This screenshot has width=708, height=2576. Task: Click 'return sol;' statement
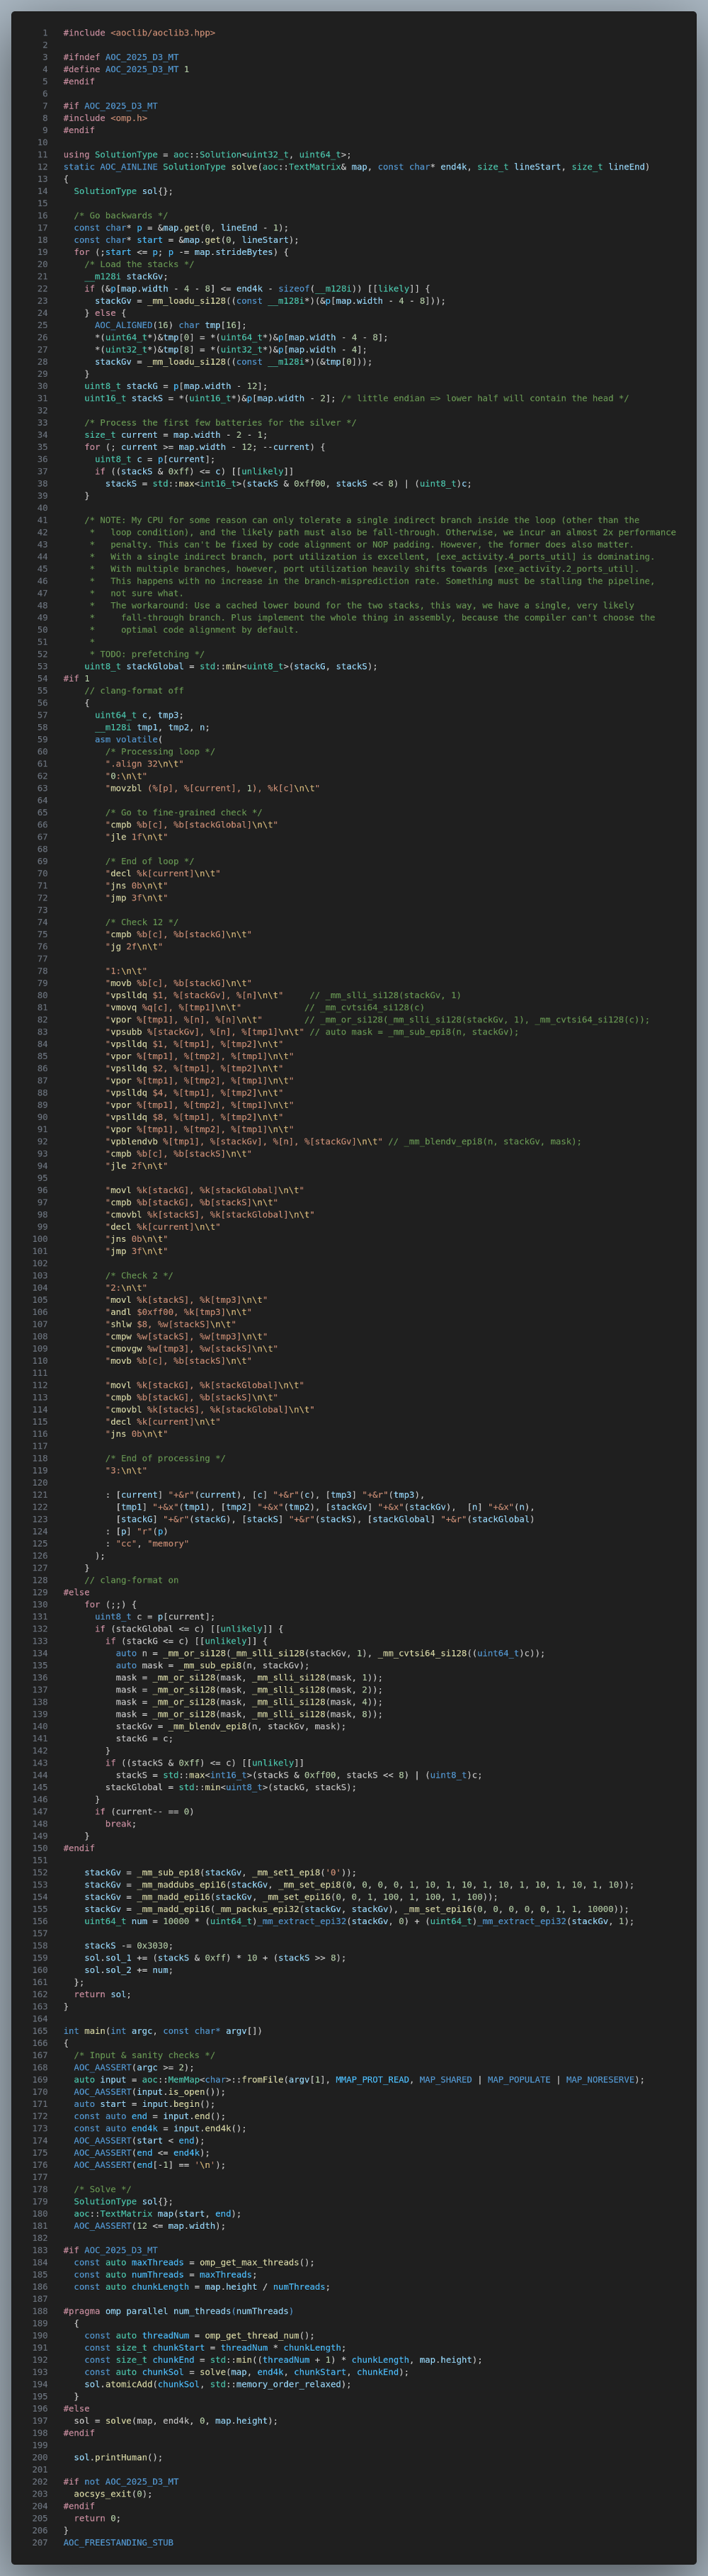103,1994
